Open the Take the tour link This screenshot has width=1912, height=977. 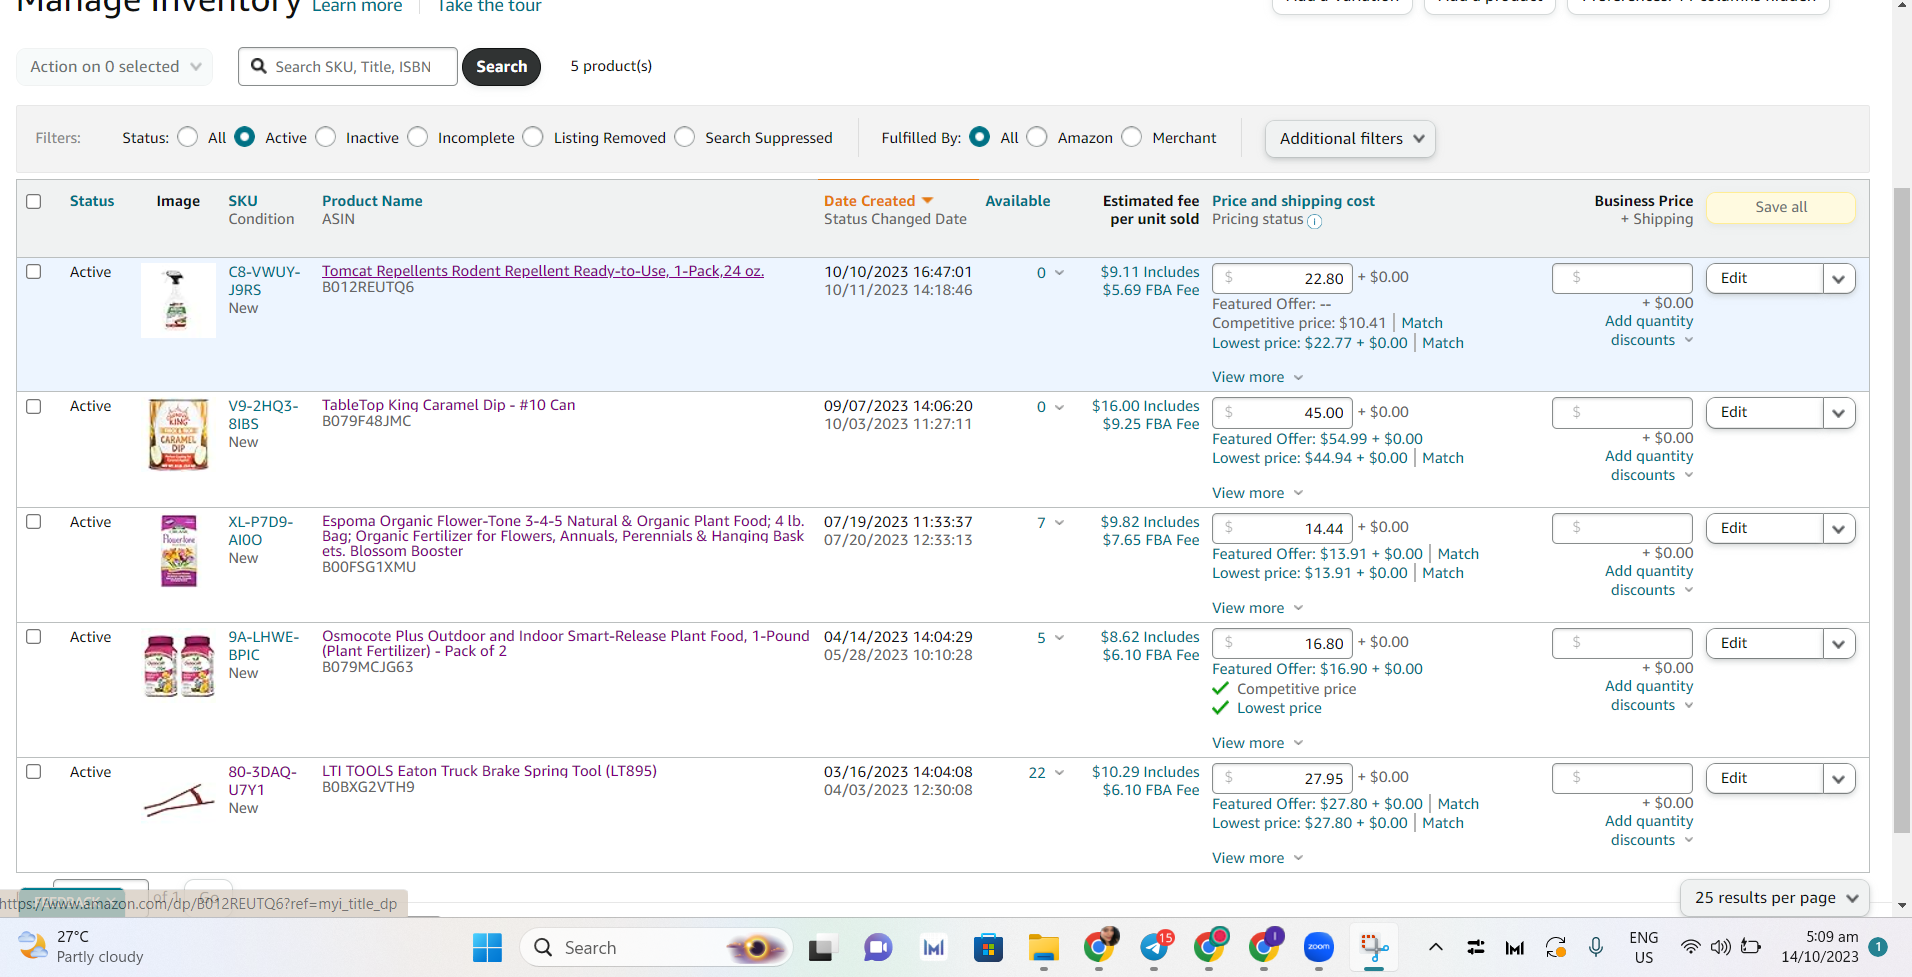pyautogui.click(x=489, y=7)
